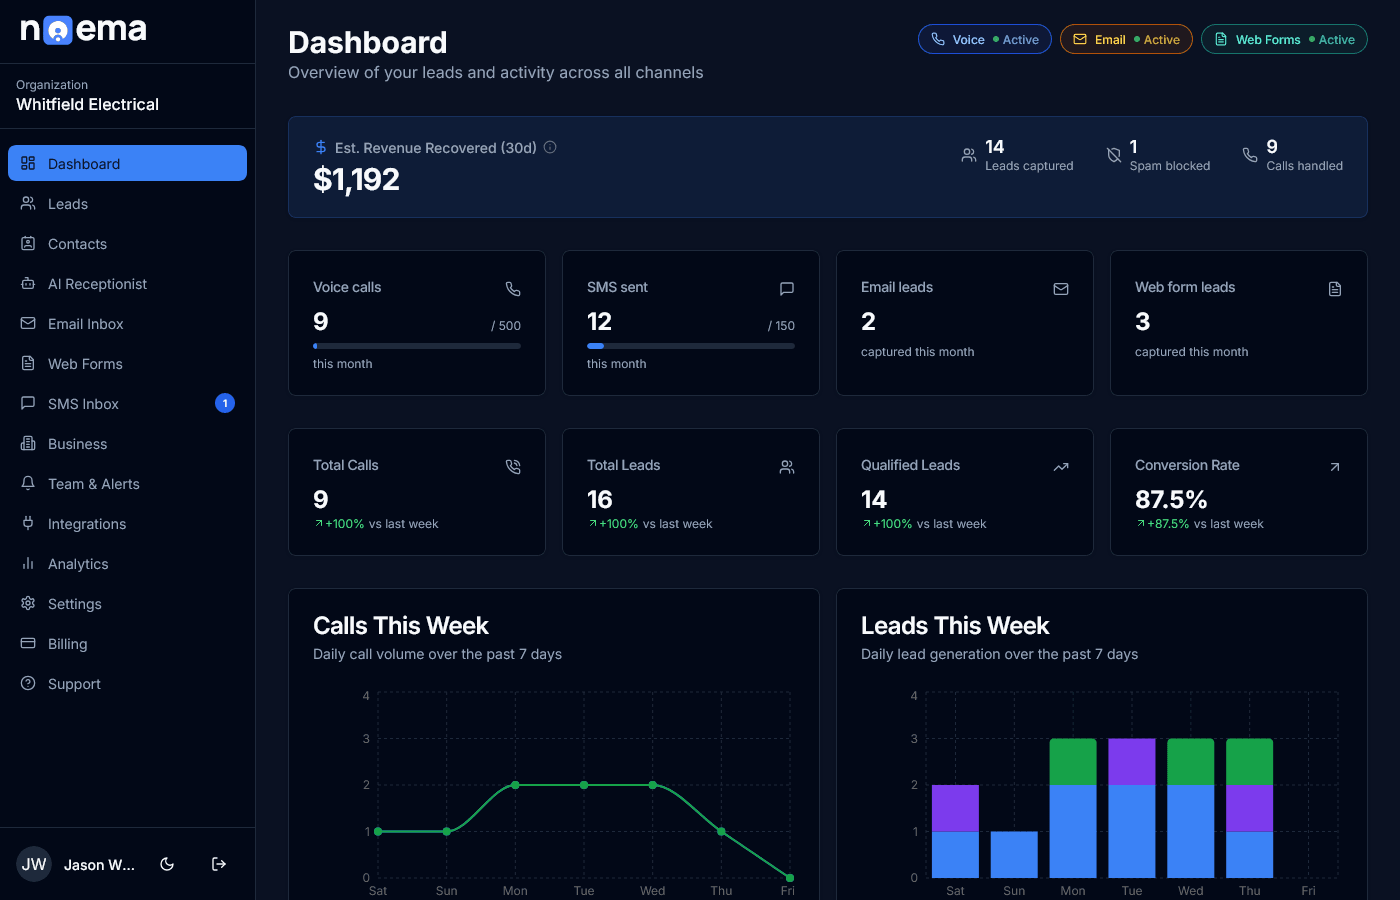This screenshot has height=900, width=1400.
Task: Click 'captured this month' under Email leads
Action: click(917, 352)
